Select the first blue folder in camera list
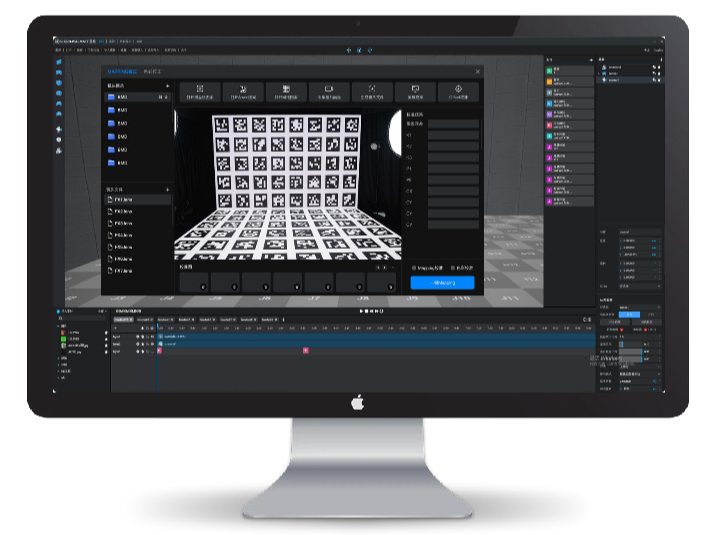Image resolution: width=713 pixels, height=535 pixels. [x=112, y=97]
